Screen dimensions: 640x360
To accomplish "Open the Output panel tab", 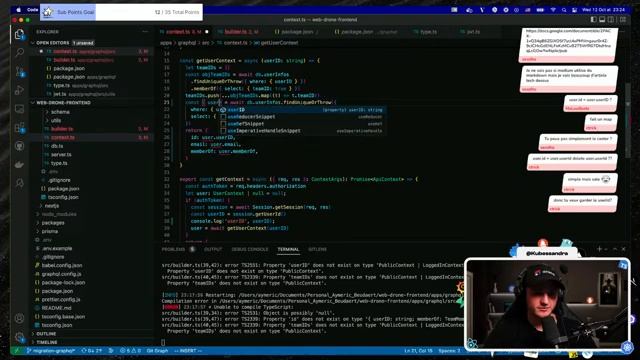I will [x=213, y=249].
